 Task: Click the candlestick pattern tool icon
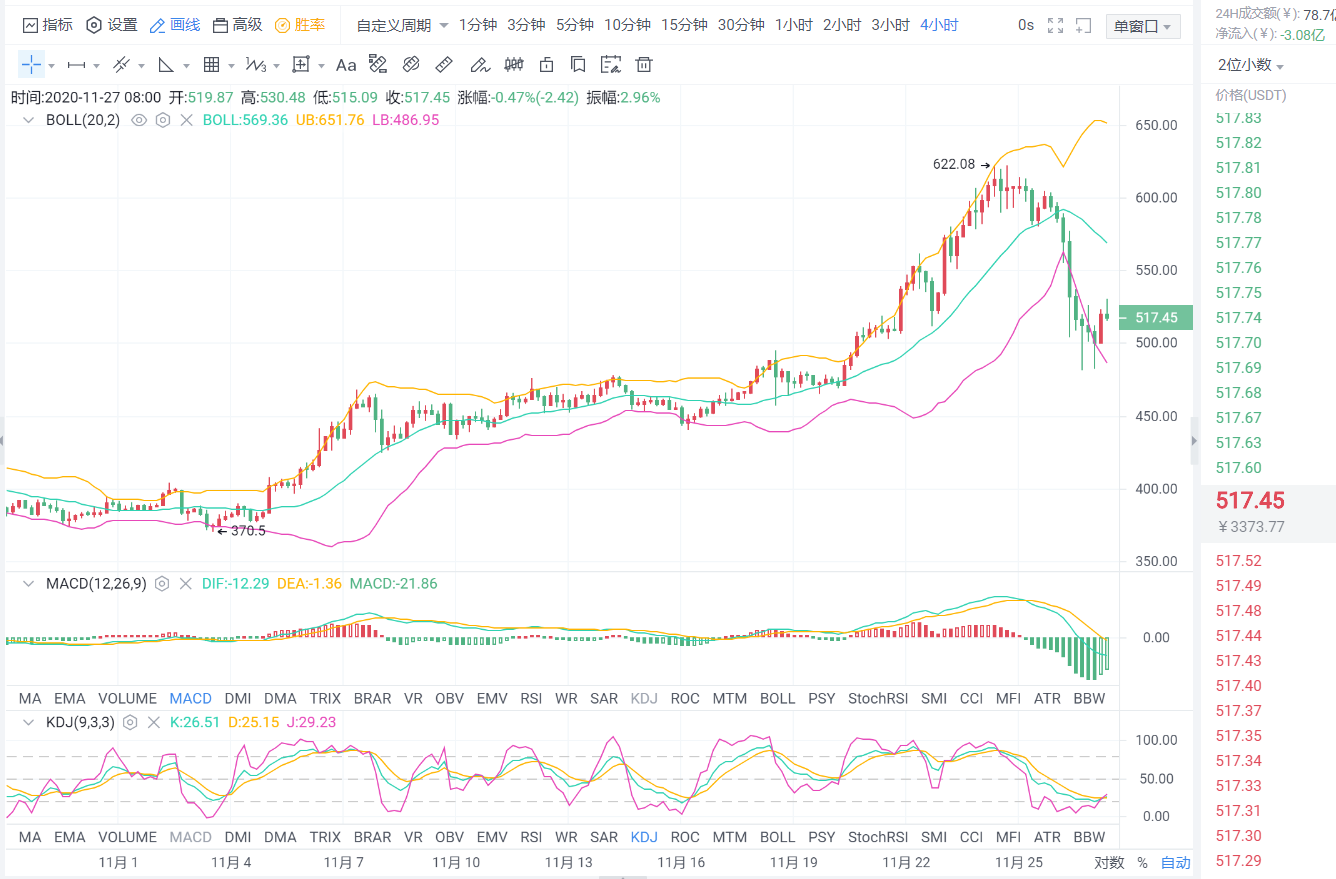click(514, 65)
